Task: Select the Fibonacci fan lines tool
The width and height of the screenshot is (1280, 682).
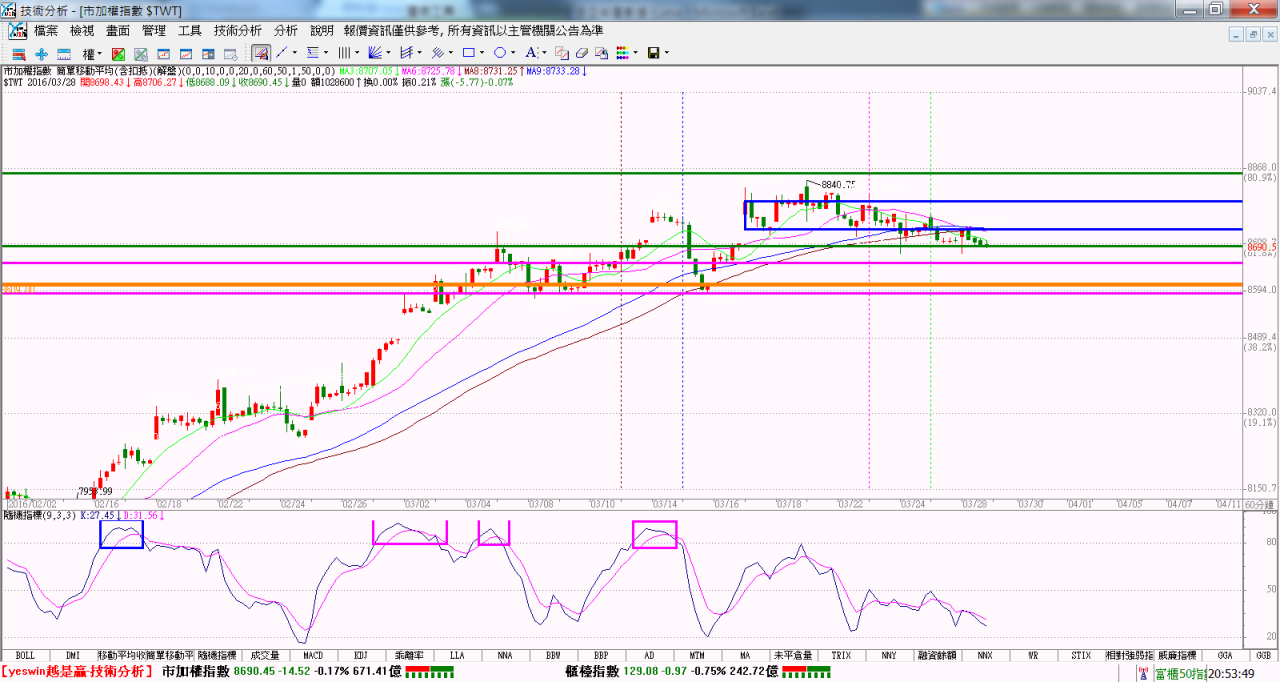Action: pyautogui.click(x=375, y=53)
